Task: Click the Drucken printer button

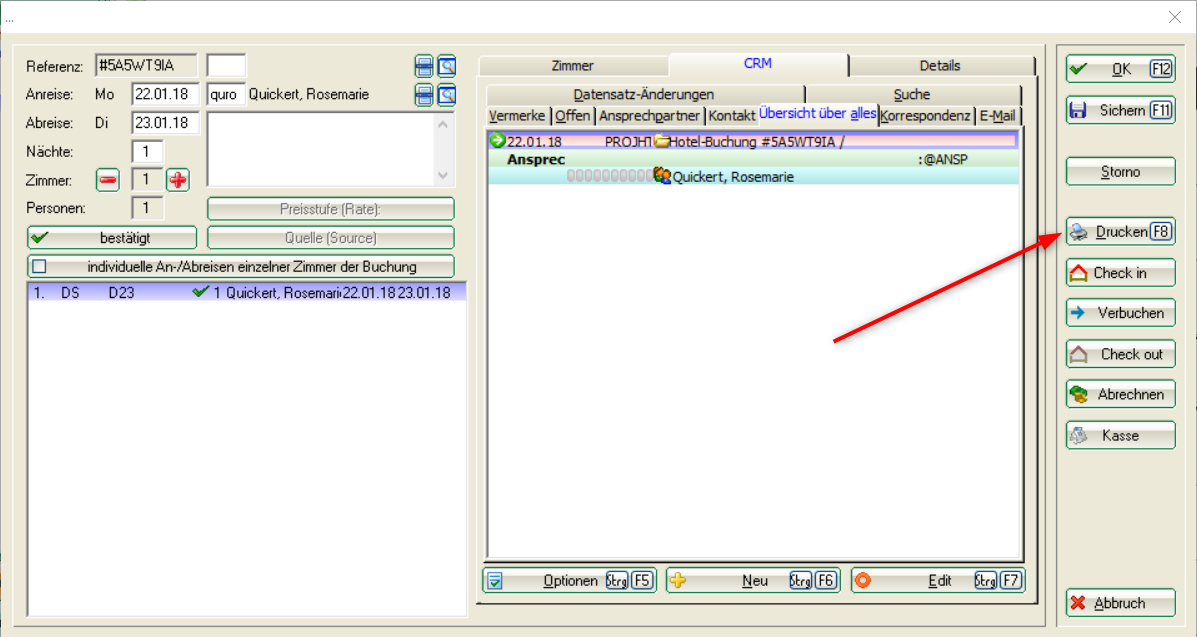Action: point(1120,232)
